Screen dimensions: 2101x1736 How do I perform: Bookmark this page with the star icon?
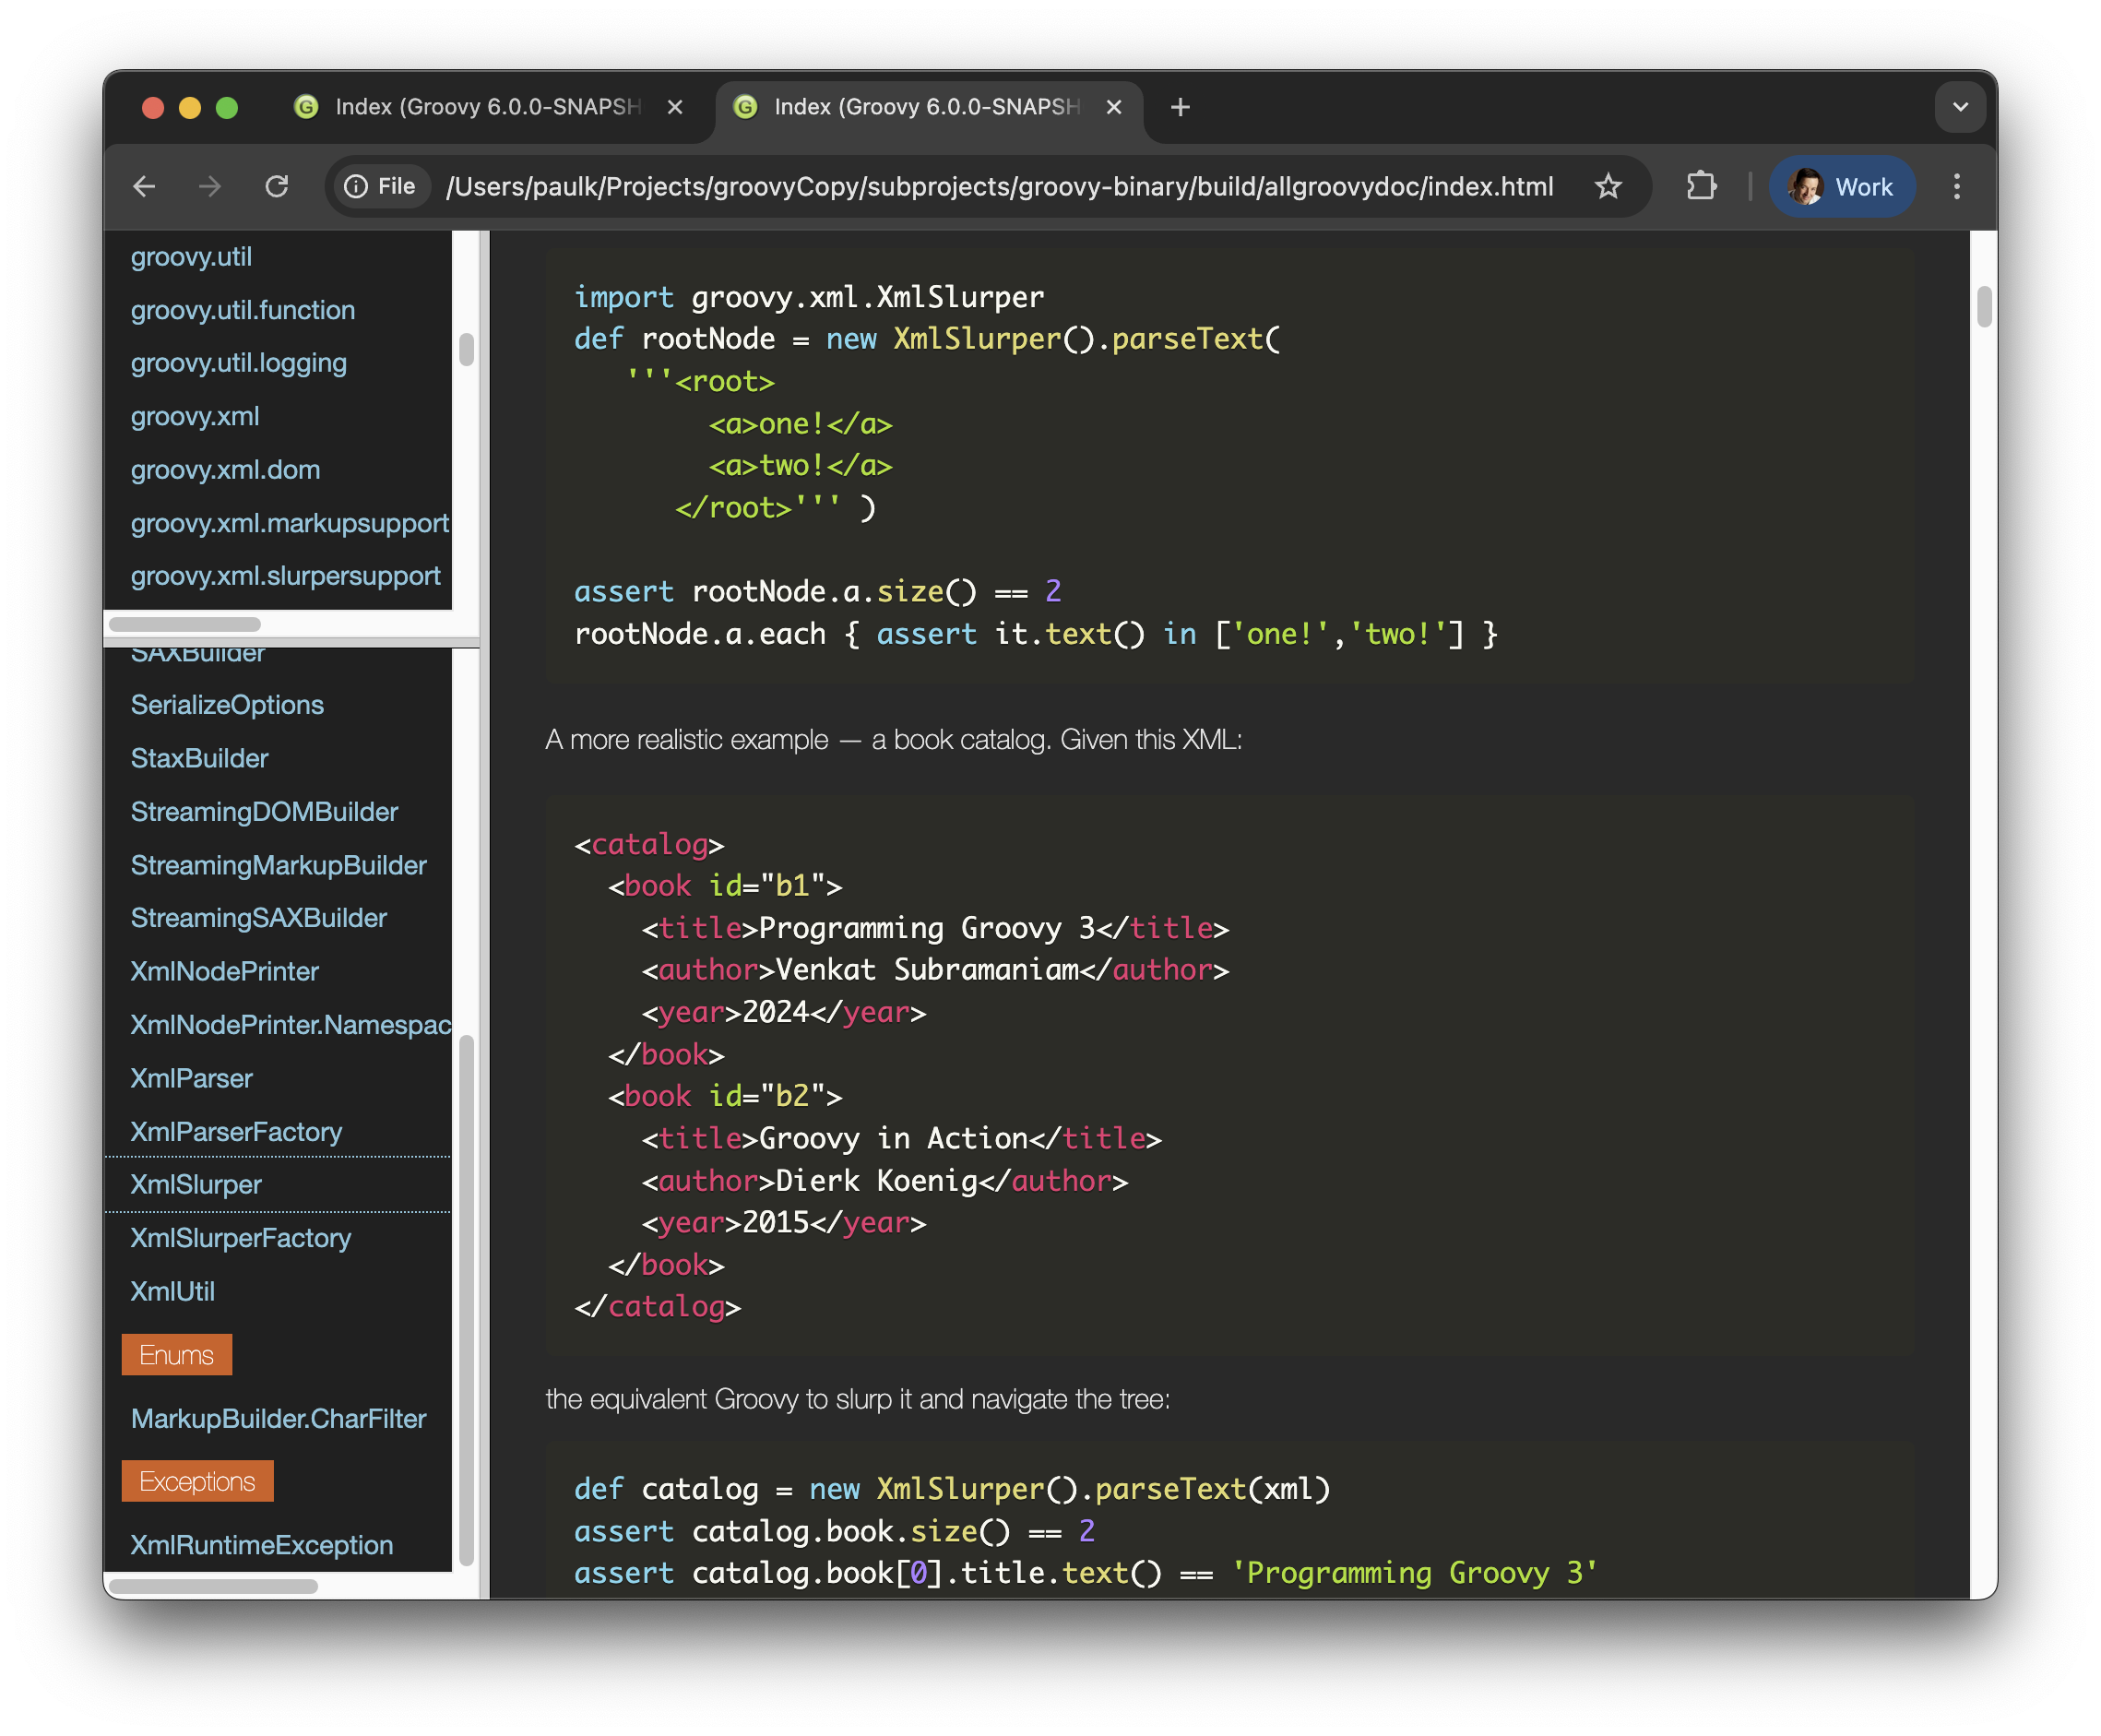tap(1607, 187)
